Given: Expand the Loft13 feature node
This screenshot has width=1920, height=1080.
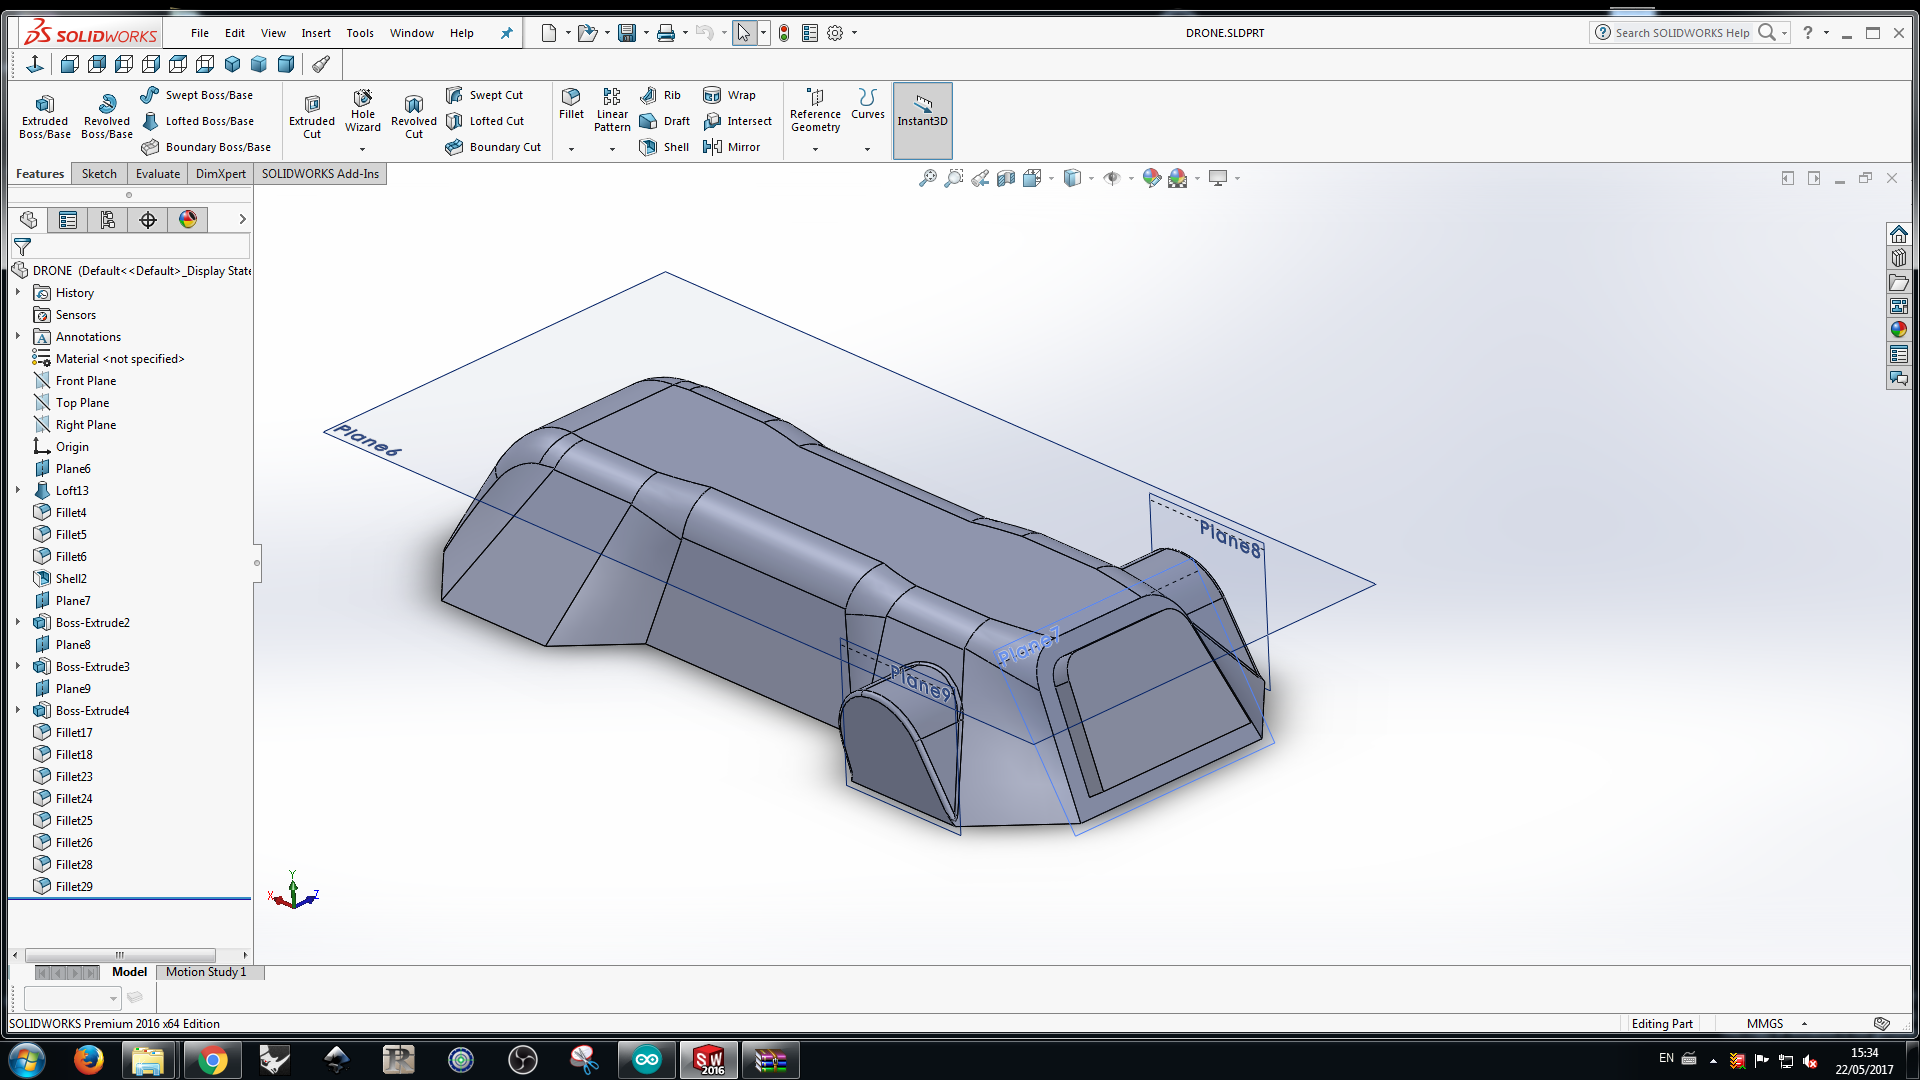Looking at the screenshot, I should 18,490.
